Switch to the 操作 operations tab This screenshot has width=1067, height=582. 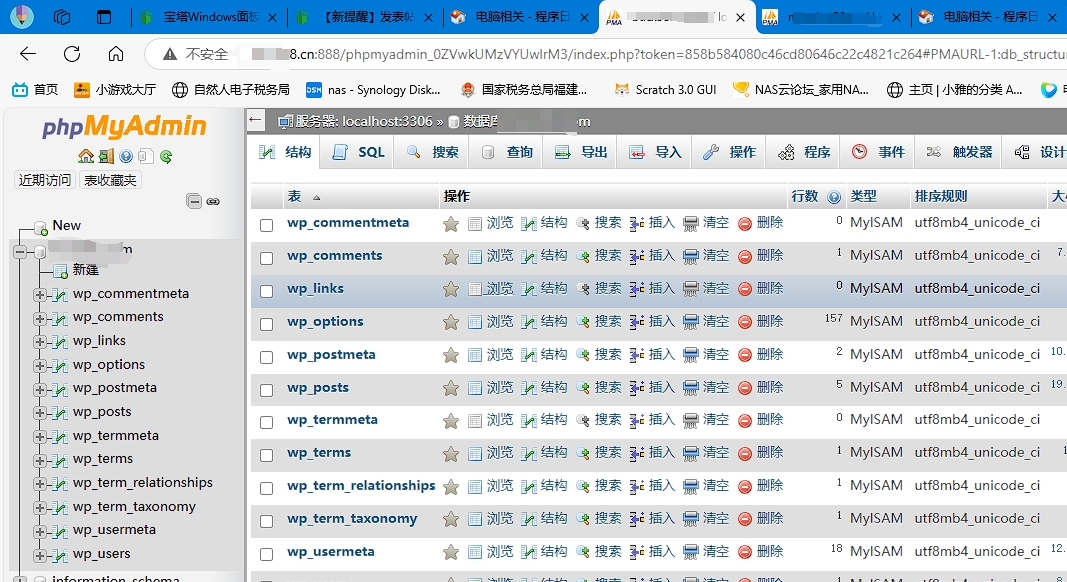(x=729, y=152)
